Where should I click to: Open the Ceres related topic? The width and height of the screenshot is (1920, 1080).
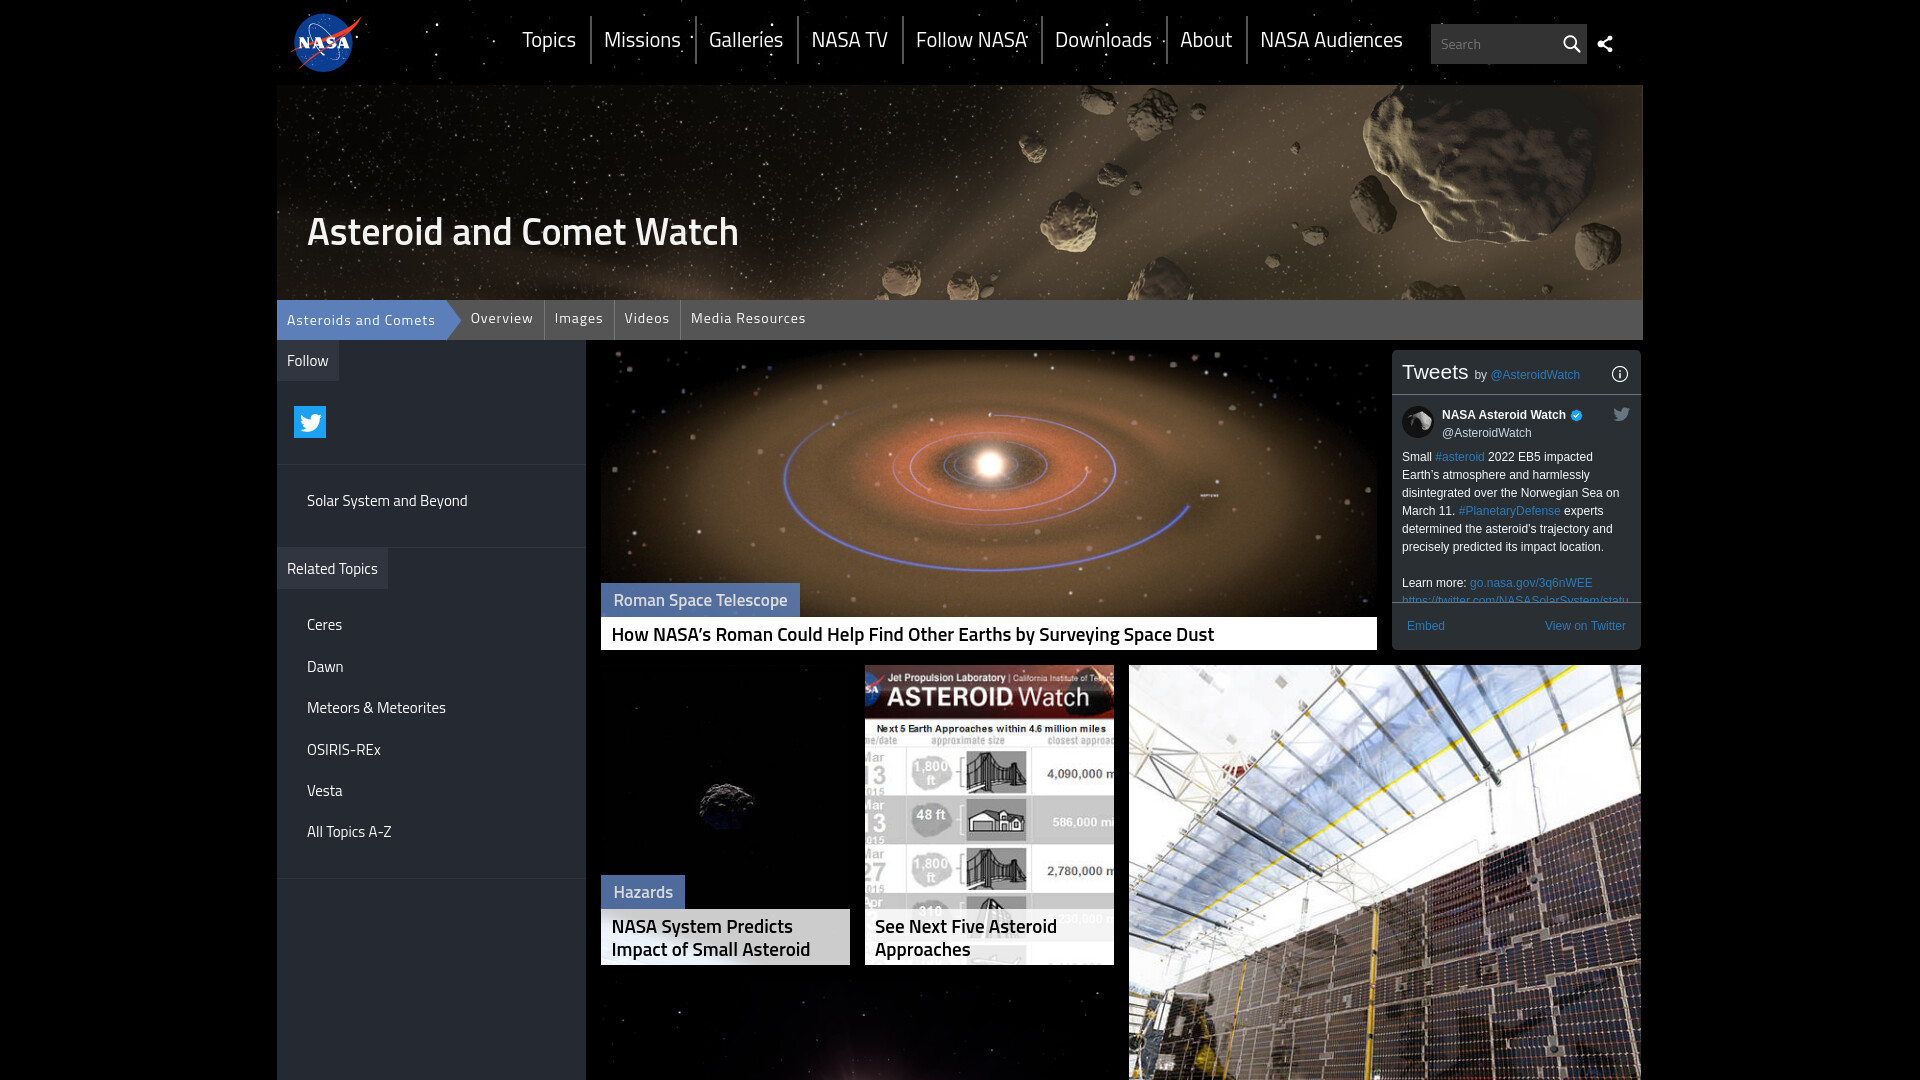click(x=324, y=625)
